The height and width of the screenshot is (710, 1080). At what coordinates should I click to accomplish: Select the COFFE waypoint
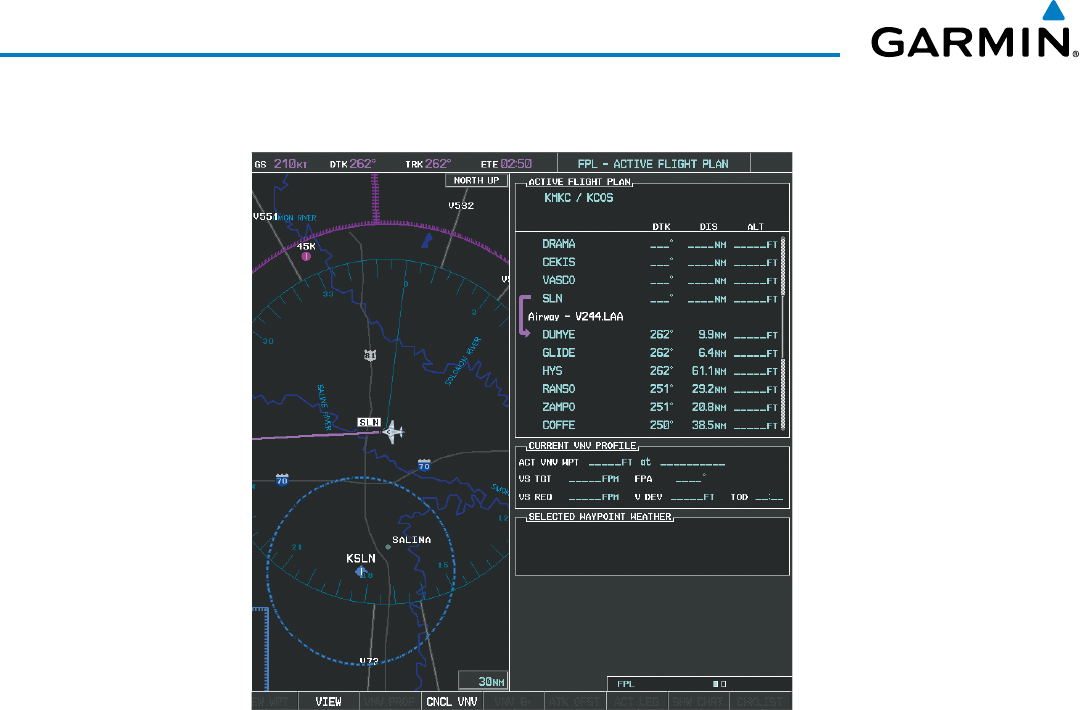coord(559,425)
